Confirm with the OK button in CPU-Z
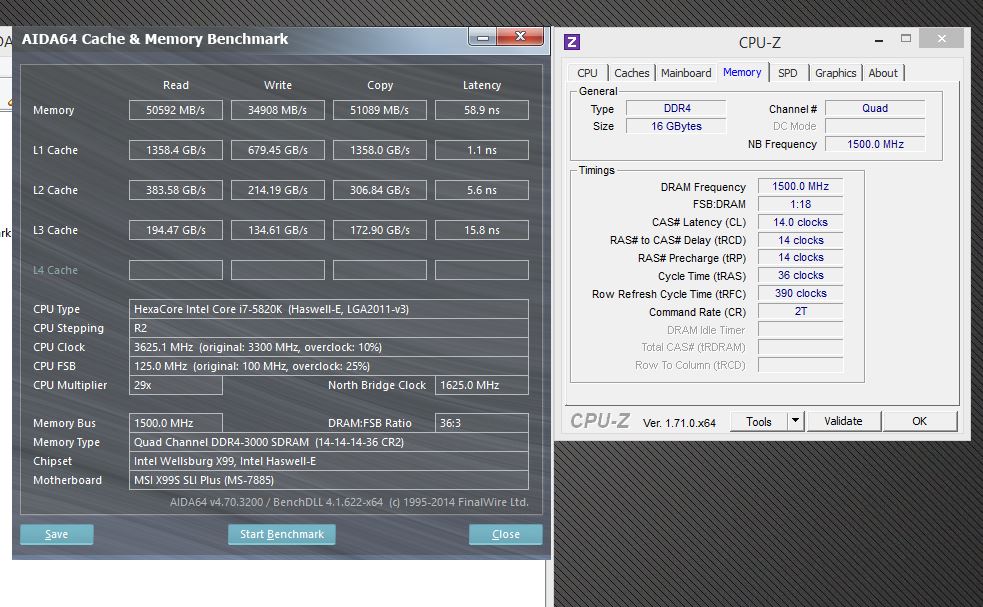This screenshot has width=983, height=607. coord(919,421)
